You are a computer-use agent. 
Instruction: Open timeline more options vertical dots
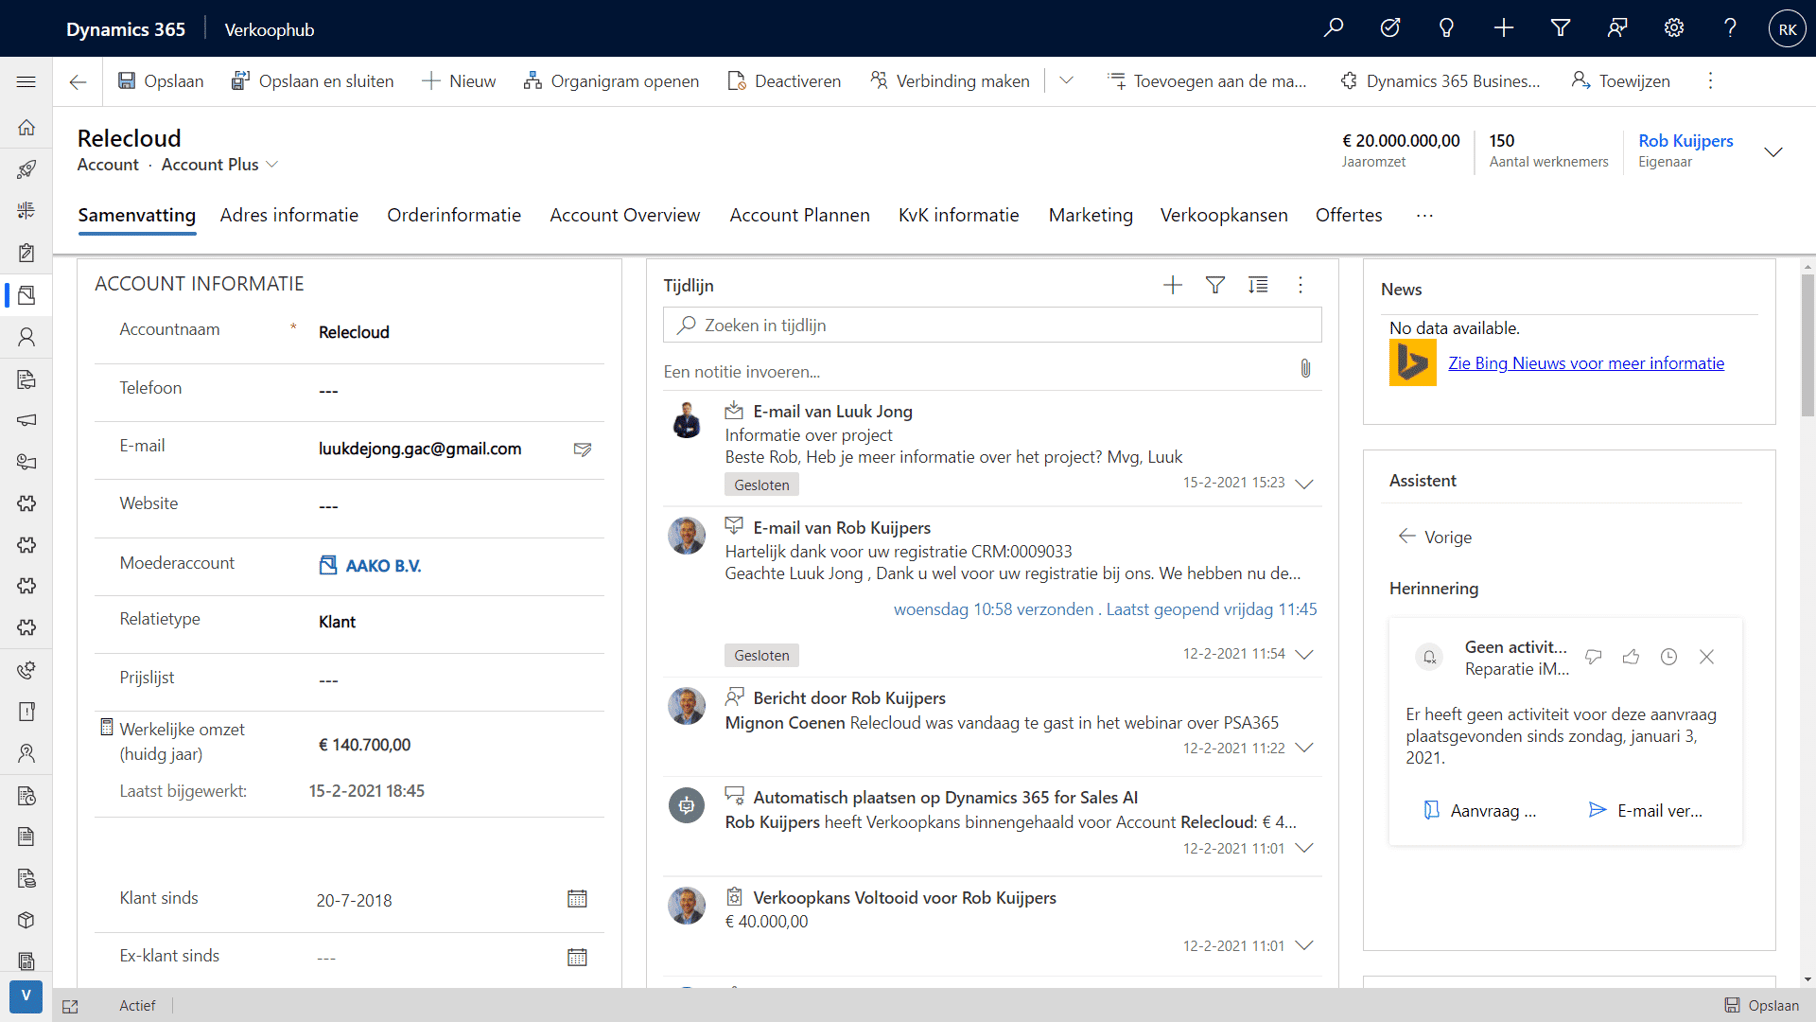(1300, 285)
